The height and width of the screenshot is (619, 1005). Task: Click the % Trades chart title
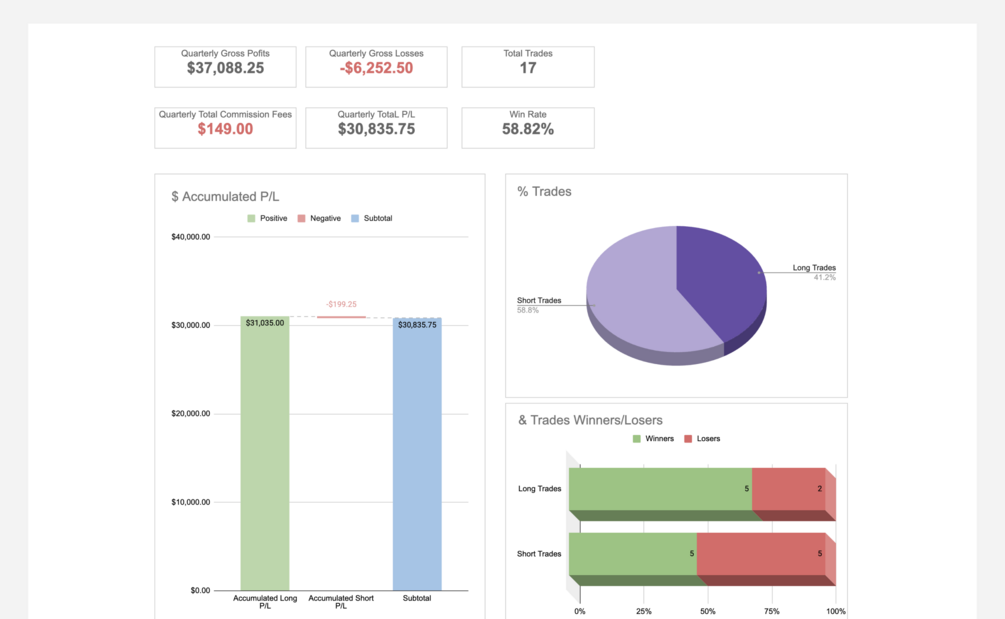click(544, 192)
